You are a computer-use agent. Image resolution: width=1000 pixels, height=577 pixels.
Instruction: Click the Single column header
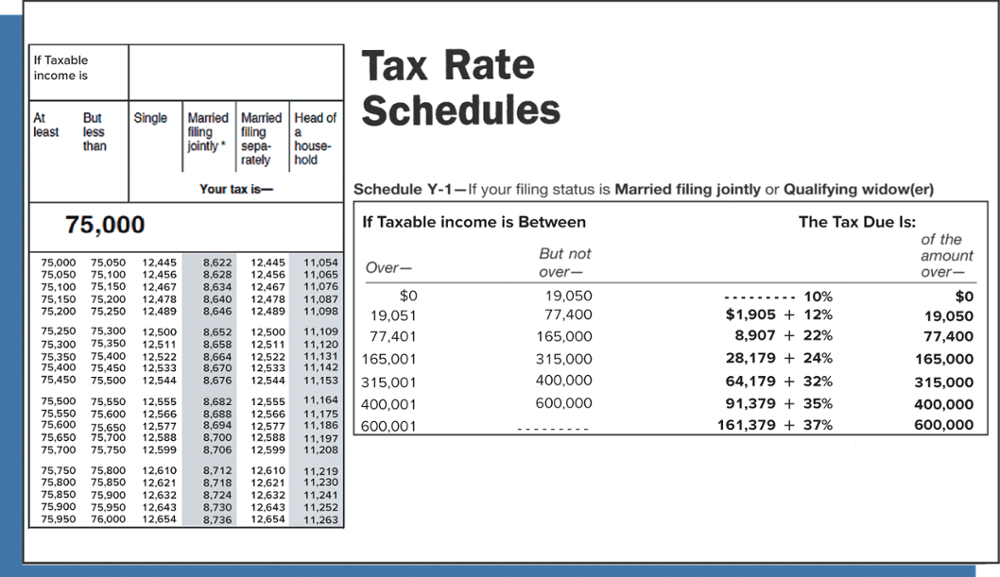(x=152, y=117)
